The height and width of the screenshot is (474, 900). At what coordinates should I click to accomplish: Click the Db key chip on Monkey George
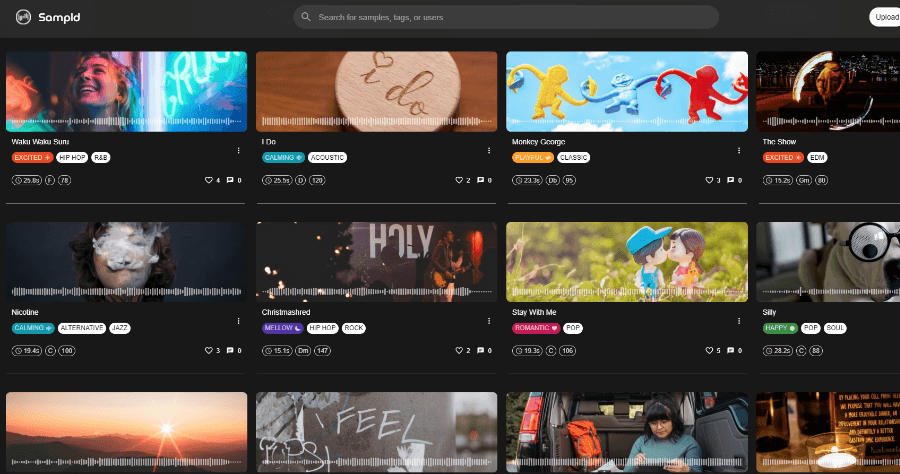[x=552, y=180]
